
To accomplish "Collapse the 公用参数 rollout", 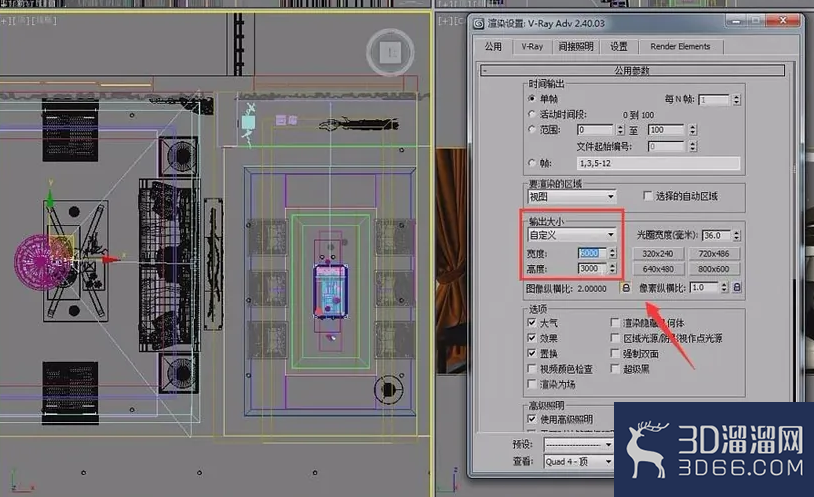I will pyautogui.click(x=632, y=70).
